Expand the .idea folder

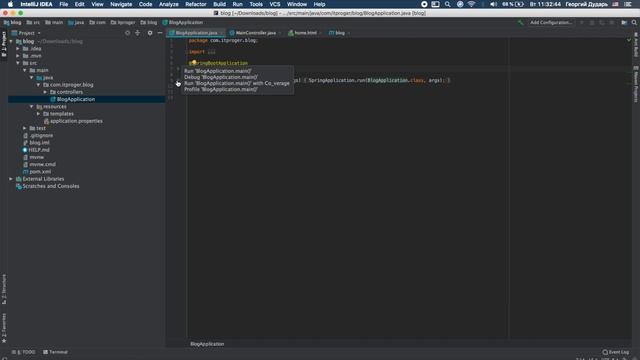(x=18, y=49)
